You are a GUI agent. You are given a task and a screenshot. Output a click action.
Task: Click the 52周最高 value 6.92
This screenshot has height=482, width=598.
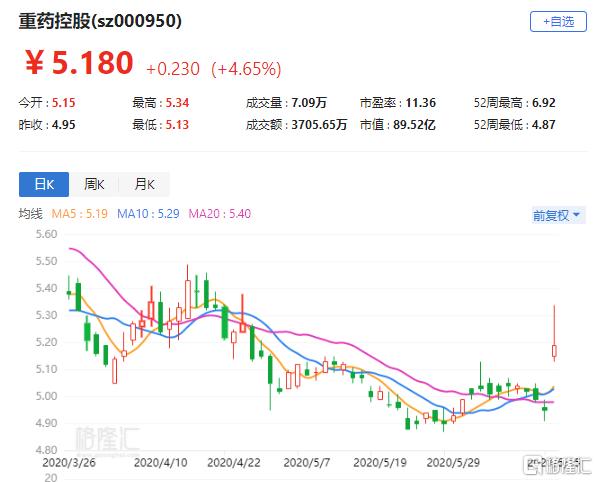pyautogui.click(x=543, y=103)
